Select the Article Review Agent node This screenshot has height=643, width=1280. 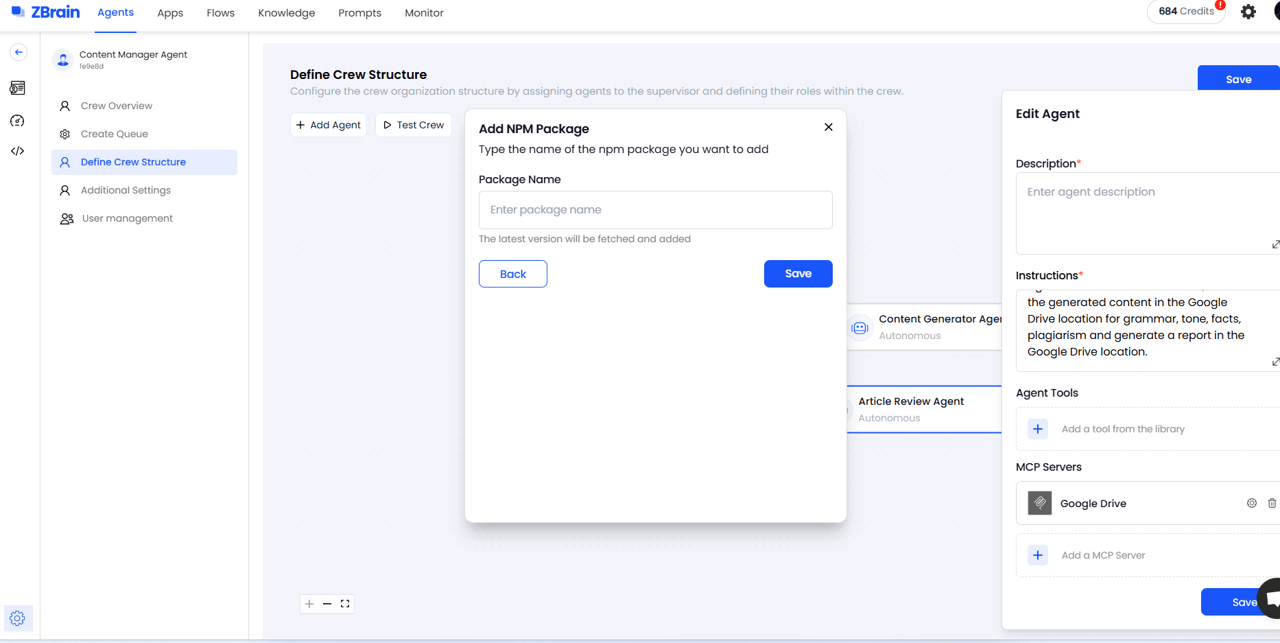pos(924,409)
